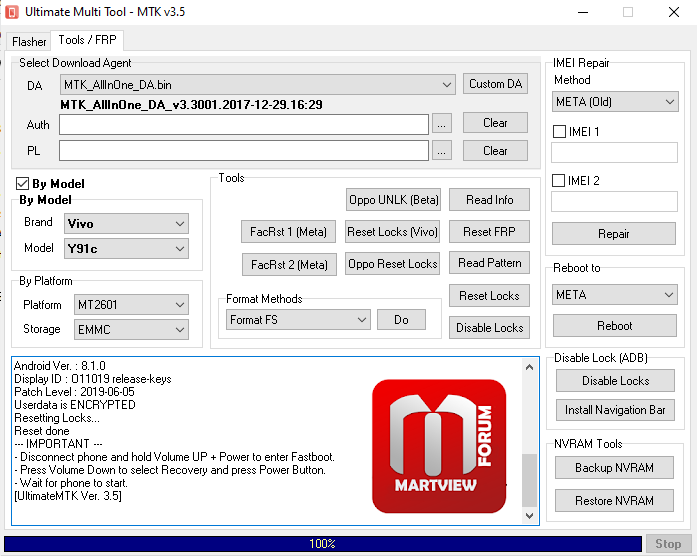Click 'Userdata is ENCRYPTED' log line

(75, 404)
